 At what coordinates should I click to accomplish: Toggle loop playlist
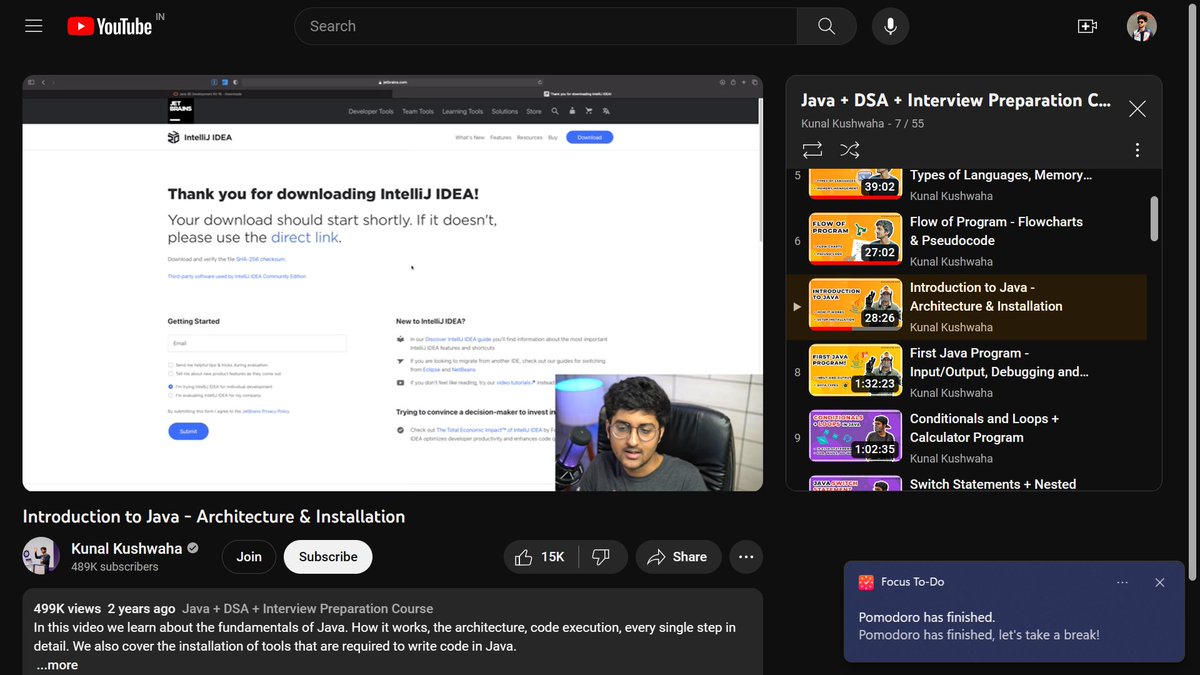point(812,150)
